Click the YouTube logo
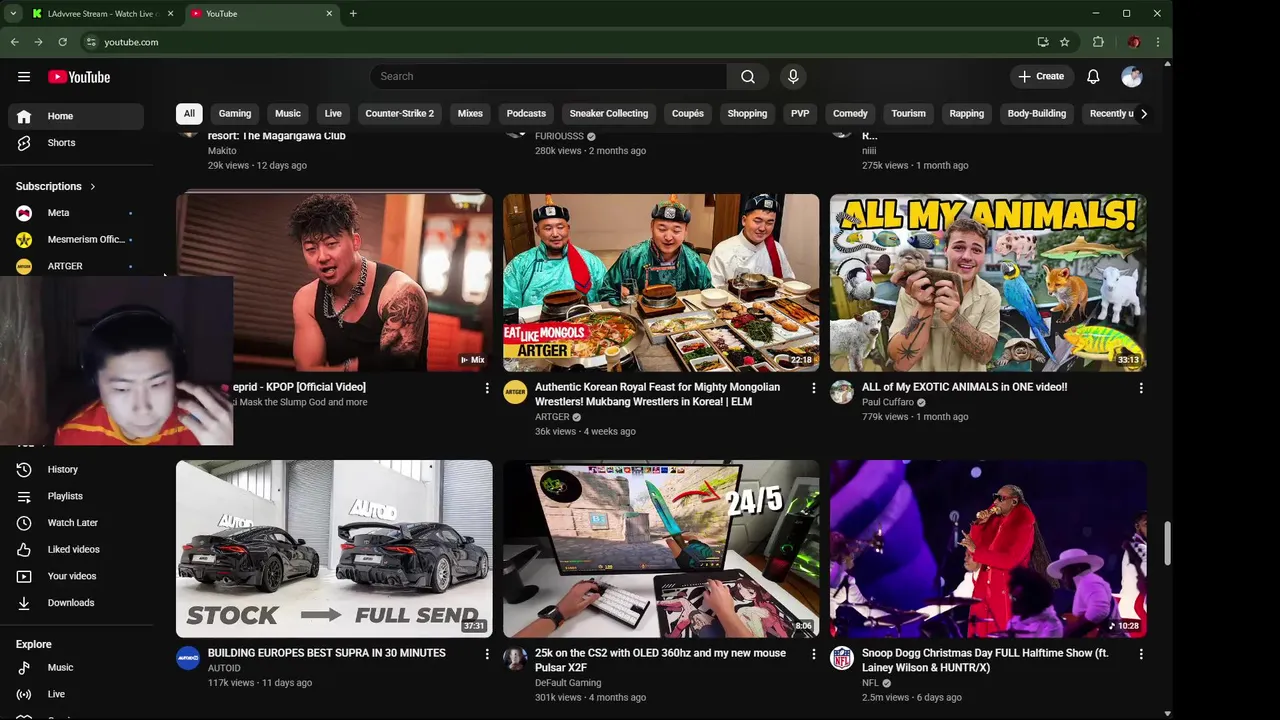The width and height of the screenshot is (1280, 720). pyautogui.click(x=79, y=77)
